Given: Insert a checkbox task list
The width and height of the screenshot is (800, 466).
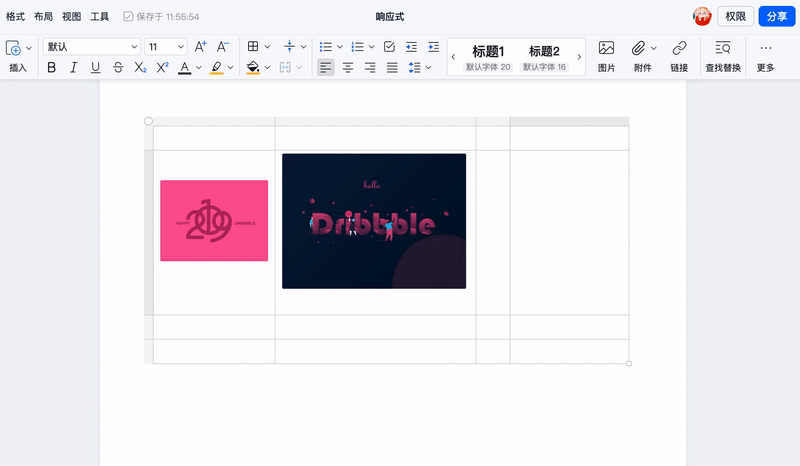Looking at the screenshot, I should click(389, 47).
